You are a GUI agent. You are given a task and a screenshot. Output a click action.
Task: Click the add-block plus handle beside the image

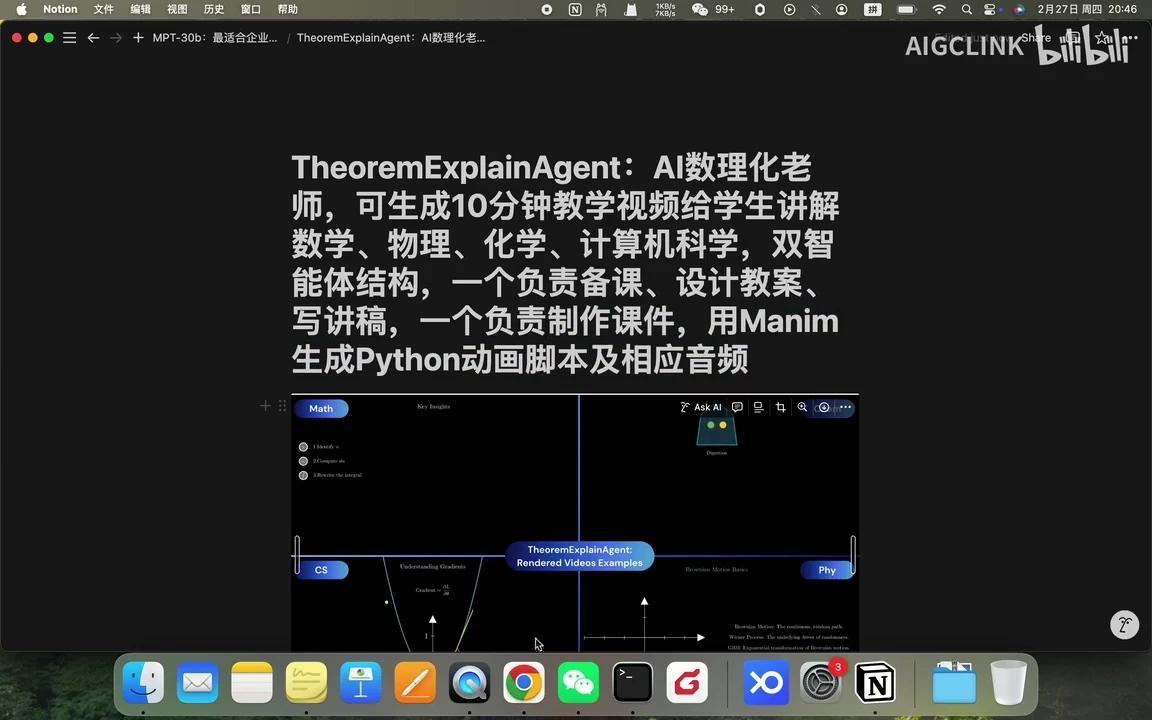point(265,405)
